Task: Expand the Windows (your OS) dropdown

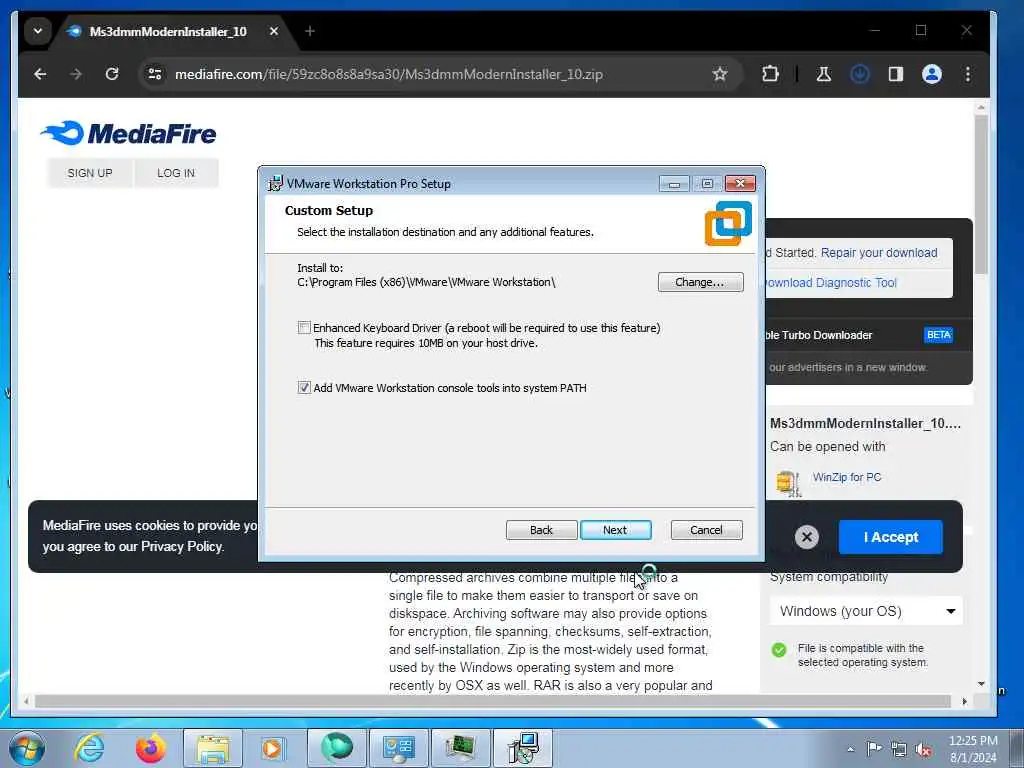Action: [866, 611]
